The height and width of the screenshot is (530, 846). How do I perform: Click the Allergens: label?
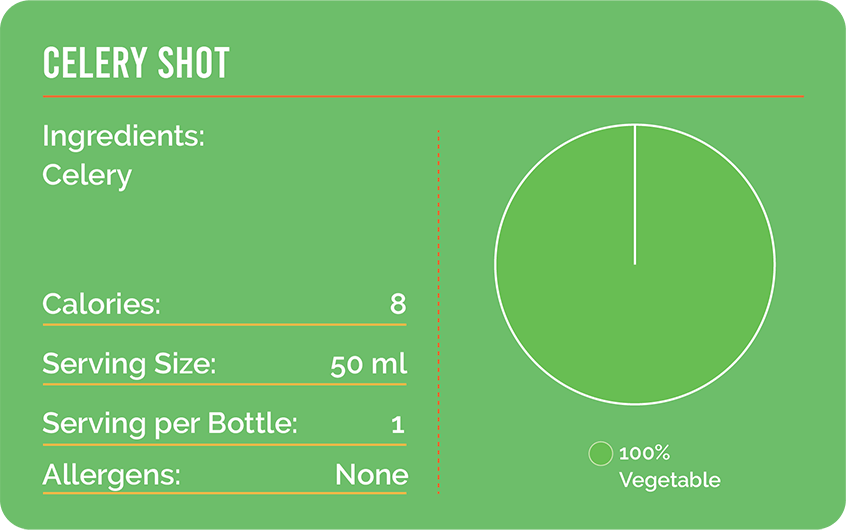111,474
